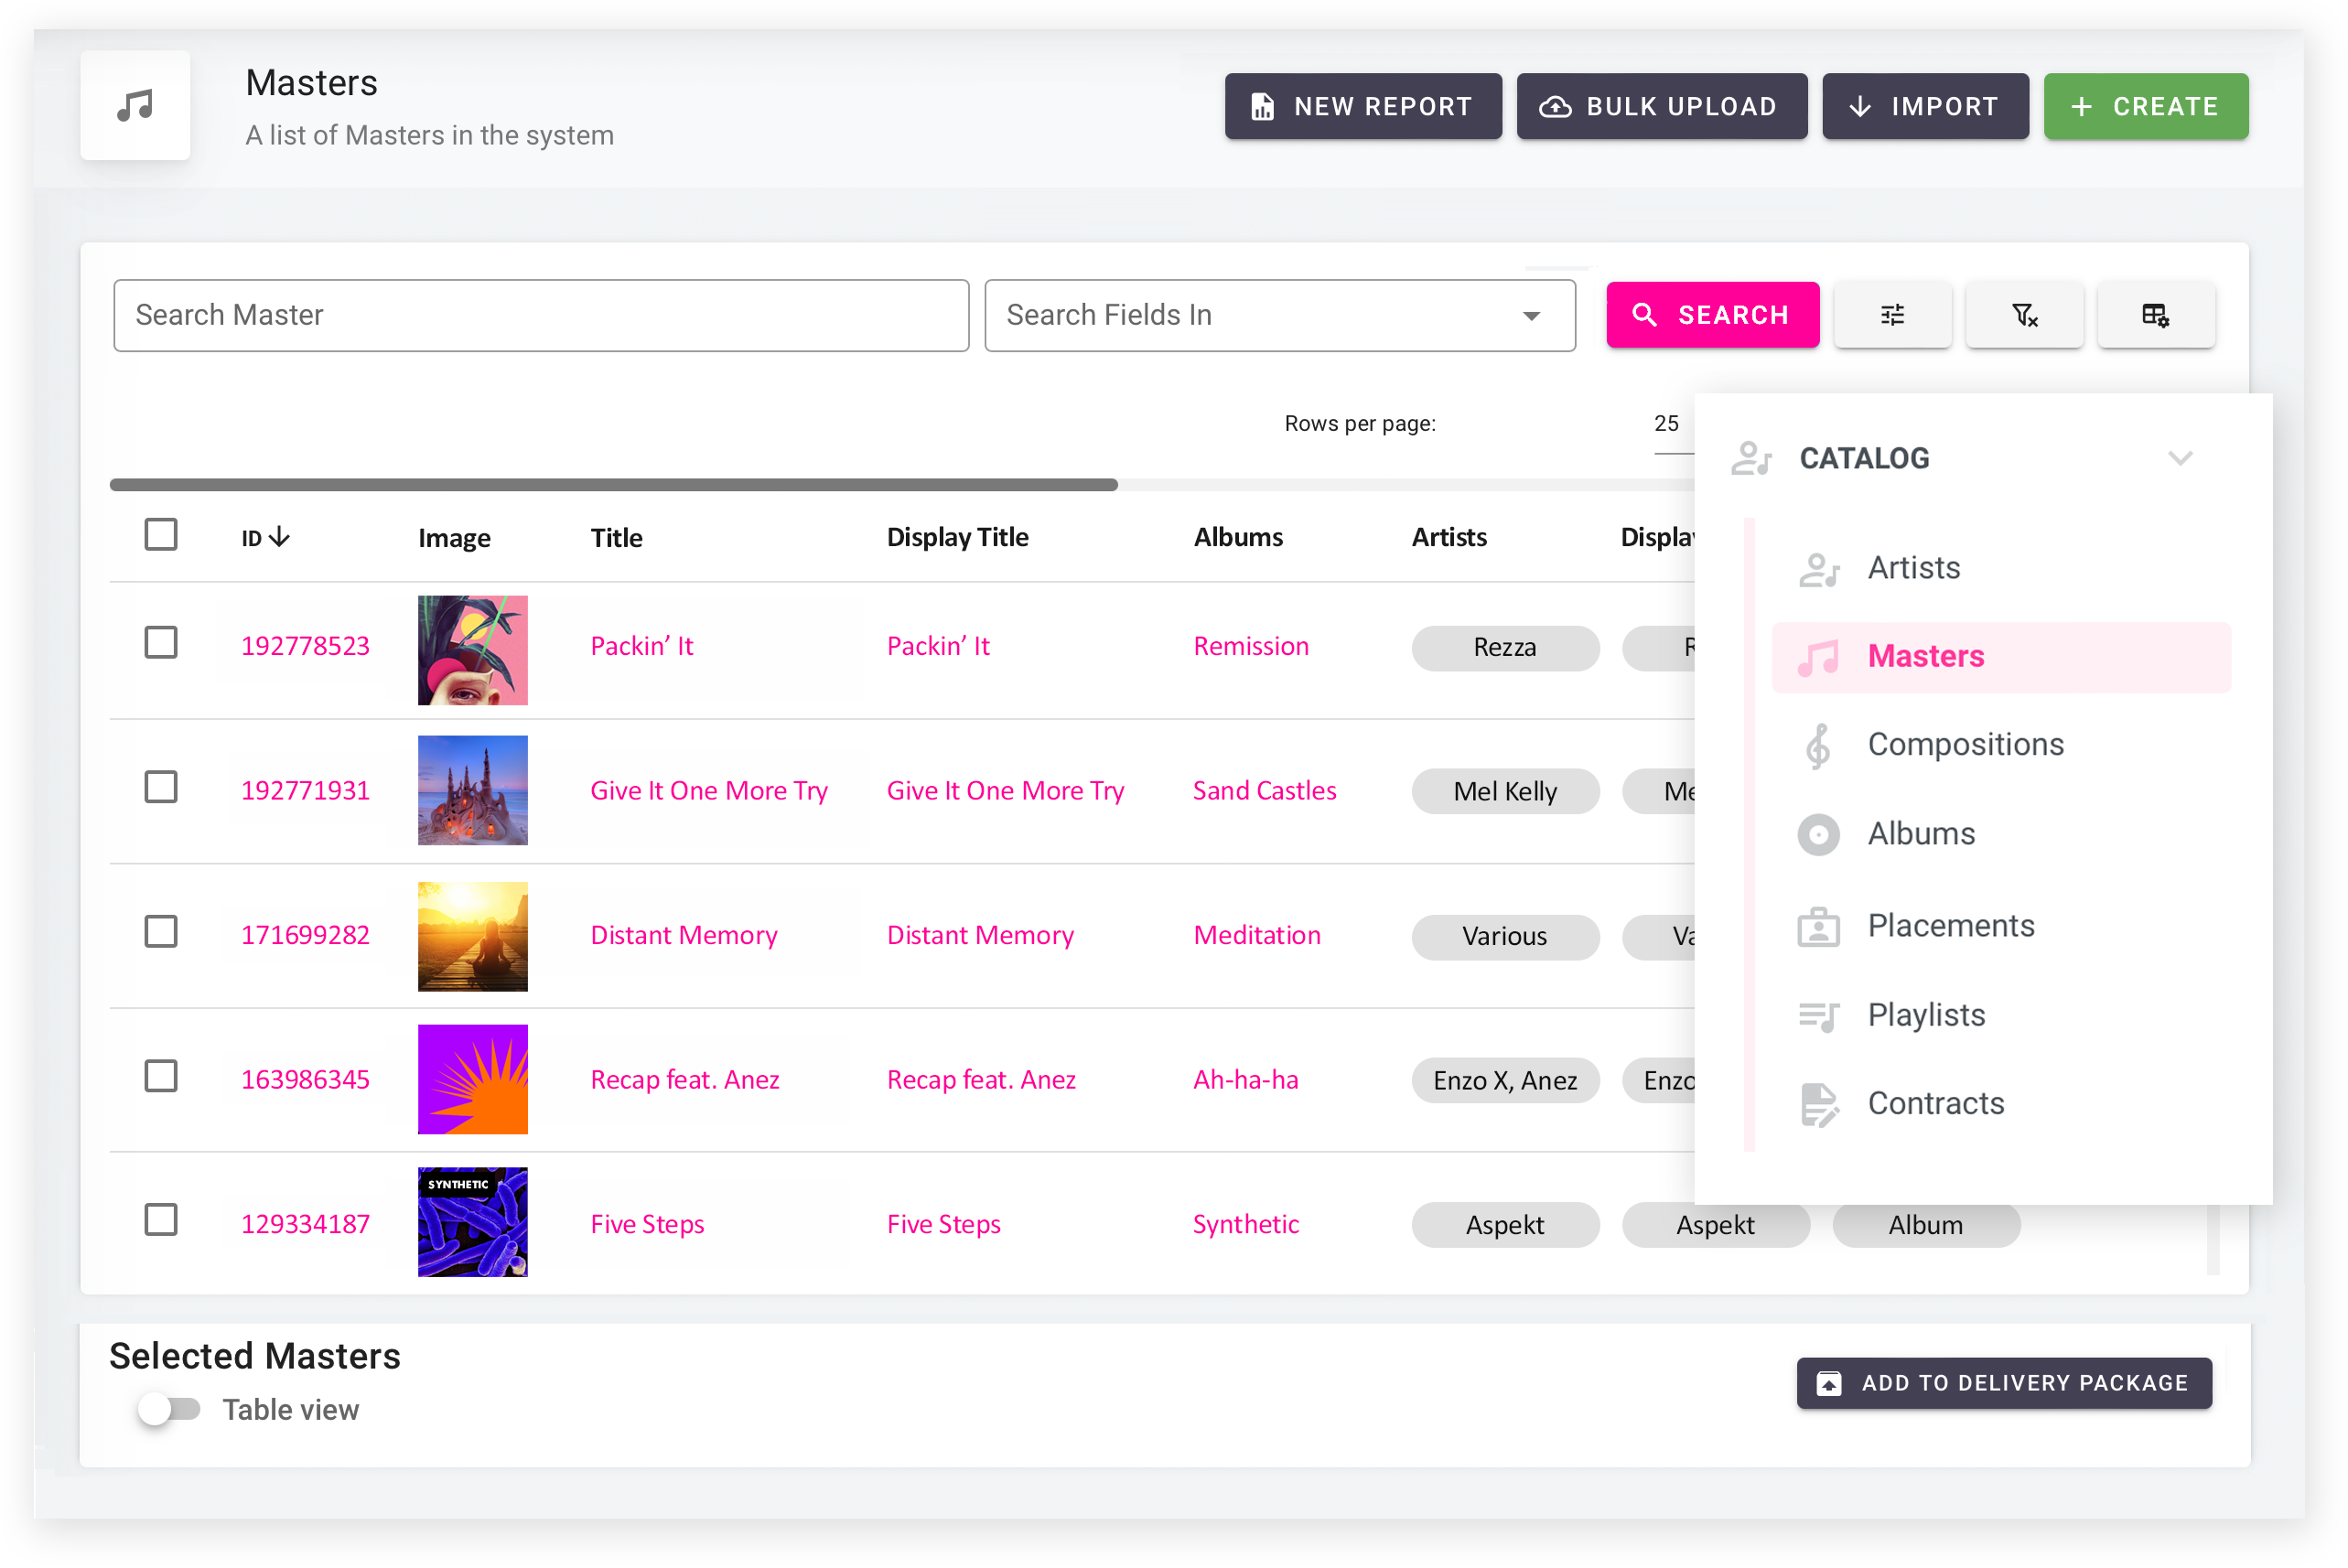The width and height of the screenshot is (2348, 1568).
Task: Click the Contracts document icon
Action: tap(1818, 1104)
